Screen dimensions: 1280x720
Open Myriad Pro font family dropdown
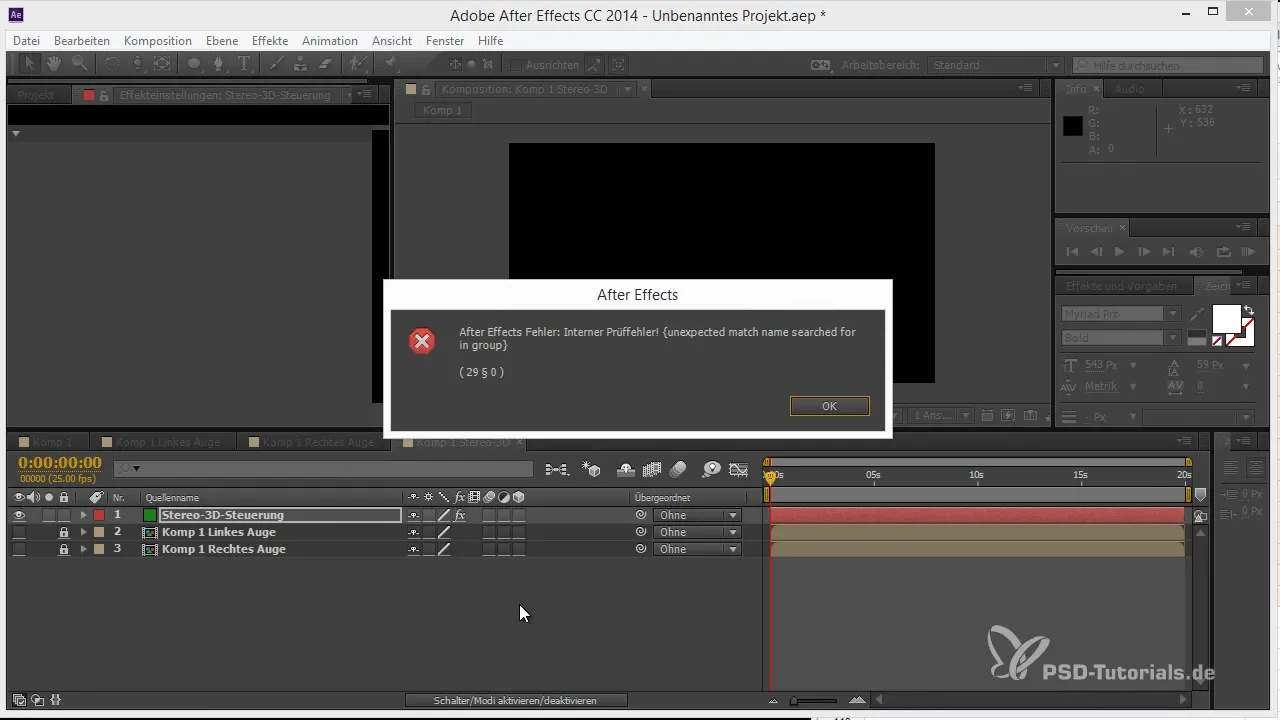[1121, 314]
